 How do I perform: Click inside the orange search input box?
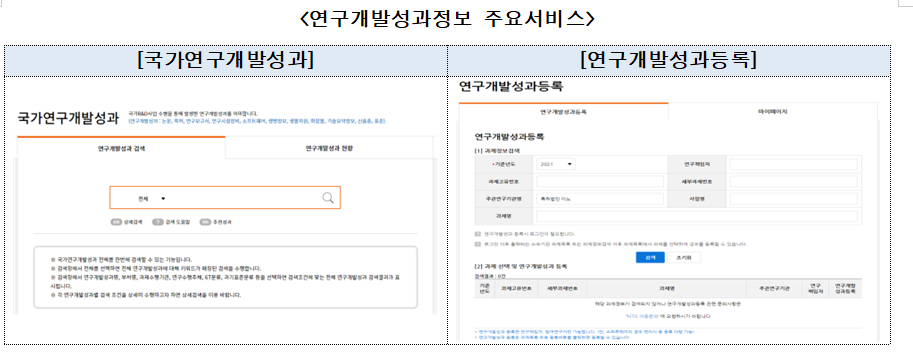click(x=225, y=198)
